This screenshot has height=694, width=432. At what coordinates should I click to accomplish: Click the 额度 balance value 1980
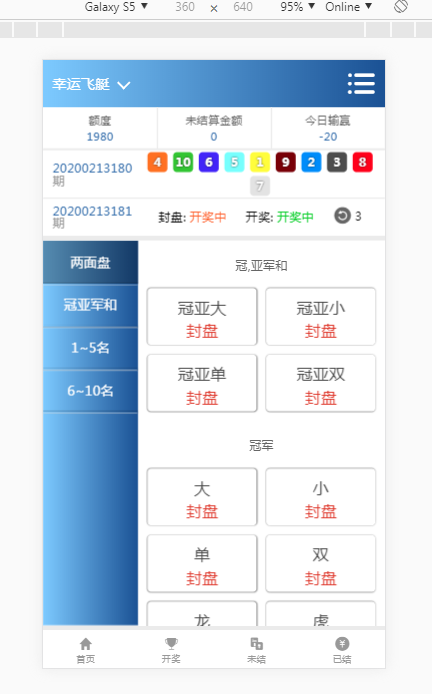[100, 137]
